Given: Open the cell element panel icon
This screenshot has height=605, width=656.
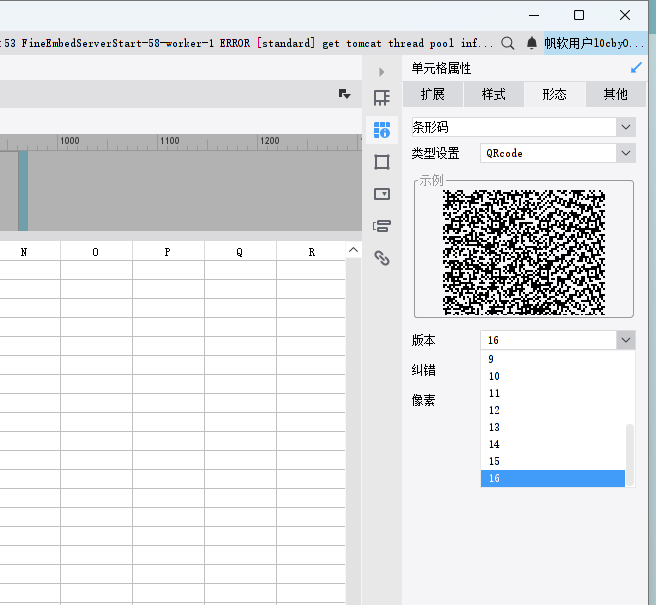Looking at the screenshot, I should point(382,98).
